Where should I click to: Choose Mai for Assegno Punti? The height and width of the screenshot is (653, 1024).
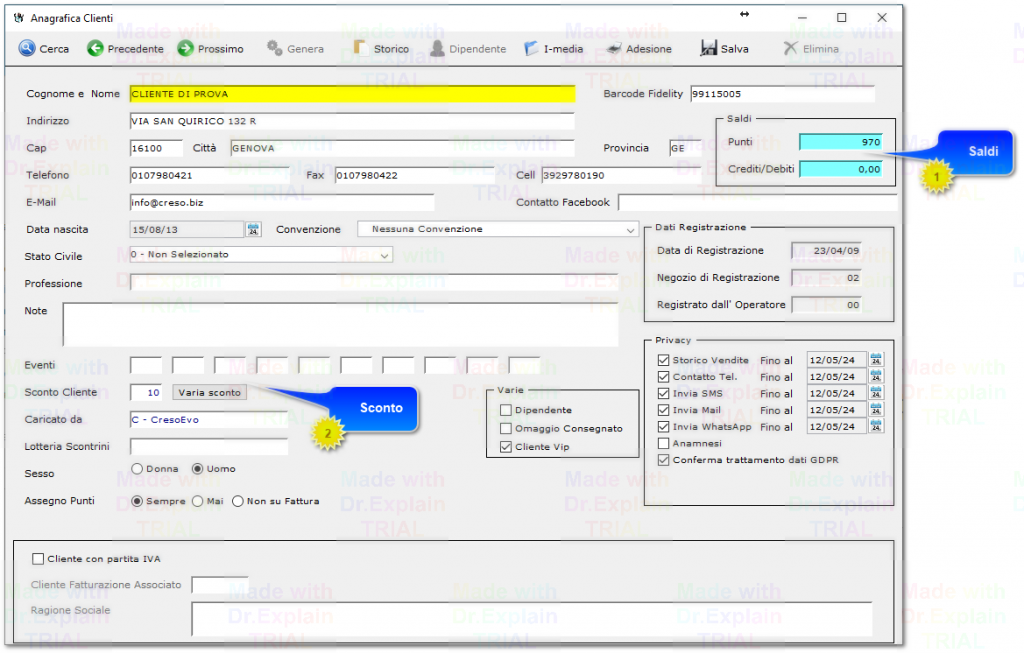point(198,501)
